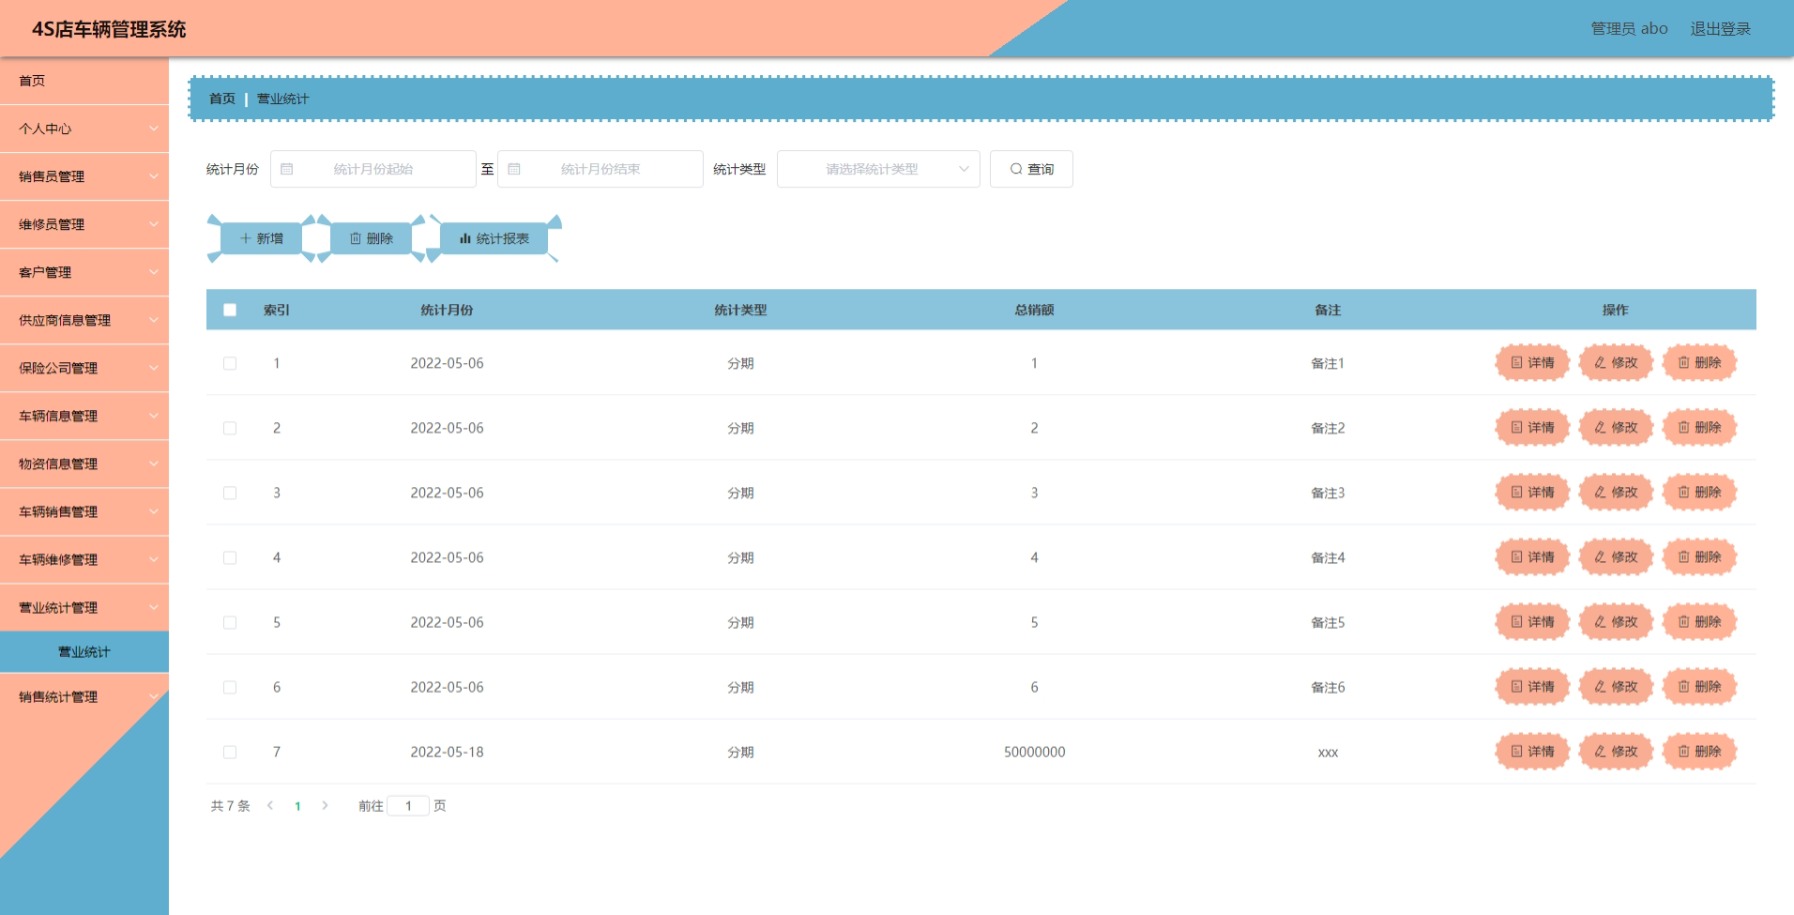
Task: Click the 统计月份起始 date input
Action: pyautogui.click(x=373, y=169)
